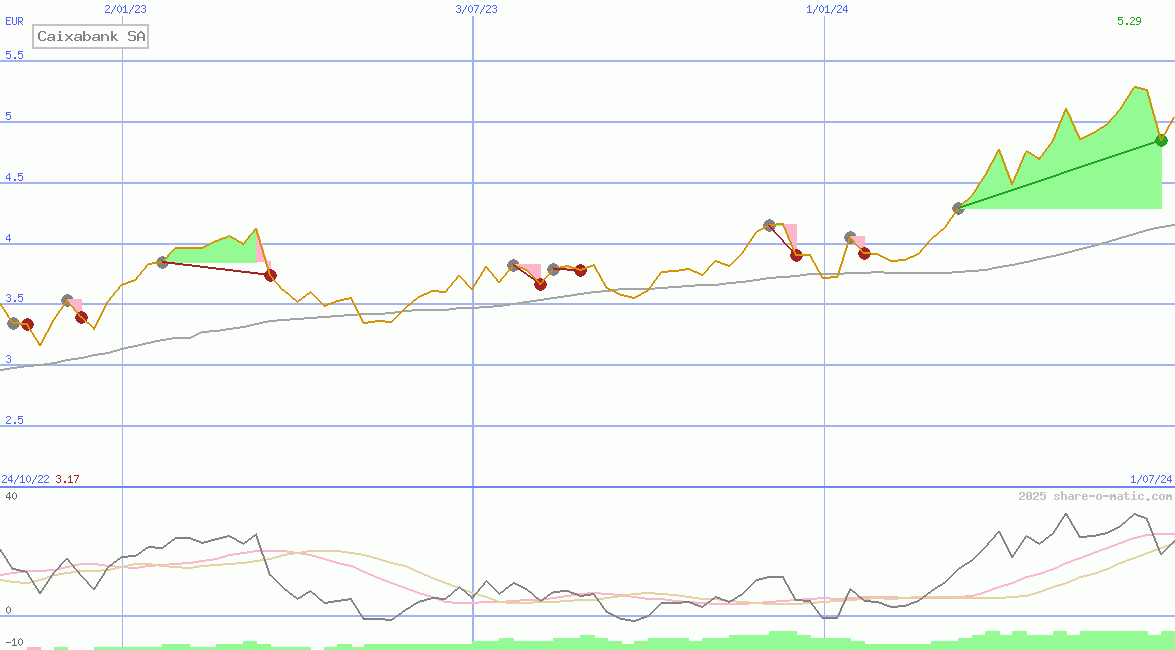
Task: Click the red 3.17 low price value
Action: tap(67, 480)
